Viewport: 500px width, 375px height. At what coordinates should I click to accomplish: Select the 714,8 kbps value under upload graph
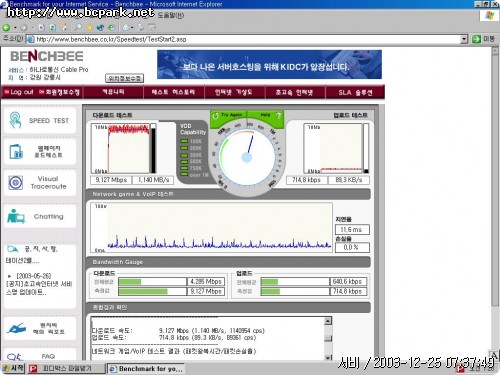point(306,180)
